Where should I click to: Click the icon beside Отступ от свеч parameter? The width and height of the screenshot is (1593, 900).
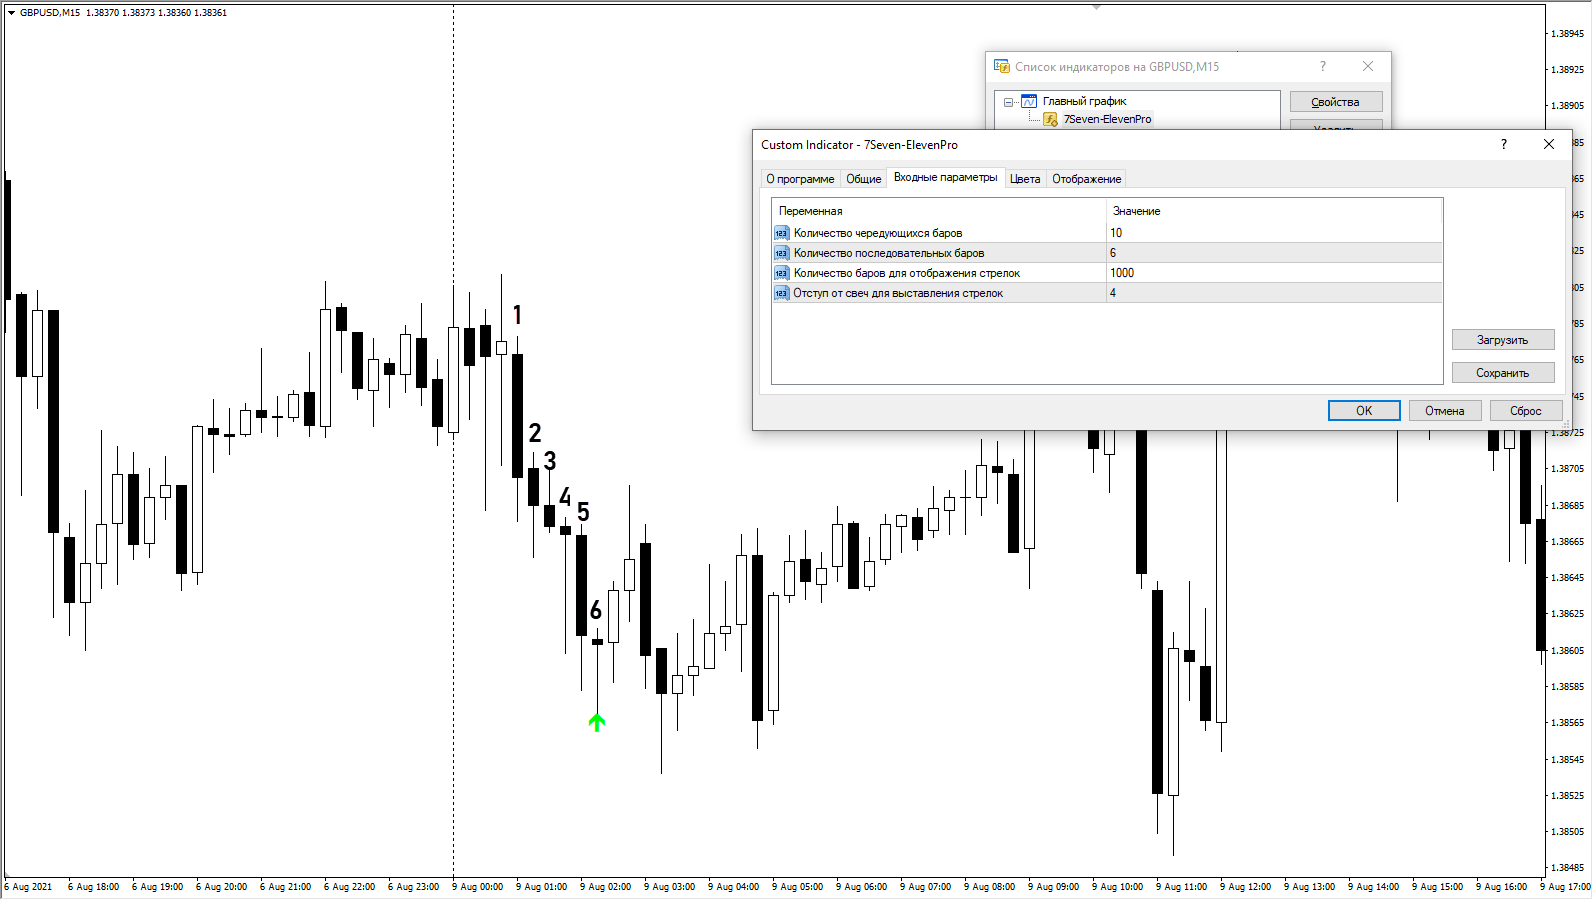coord(781,293)
